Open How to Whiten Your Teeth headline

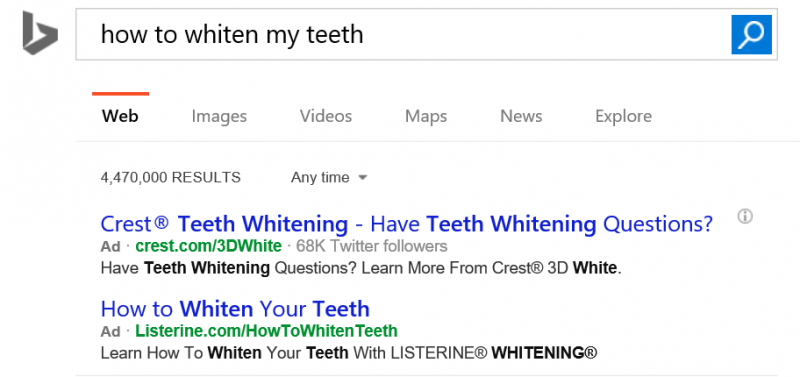point(235,309)
